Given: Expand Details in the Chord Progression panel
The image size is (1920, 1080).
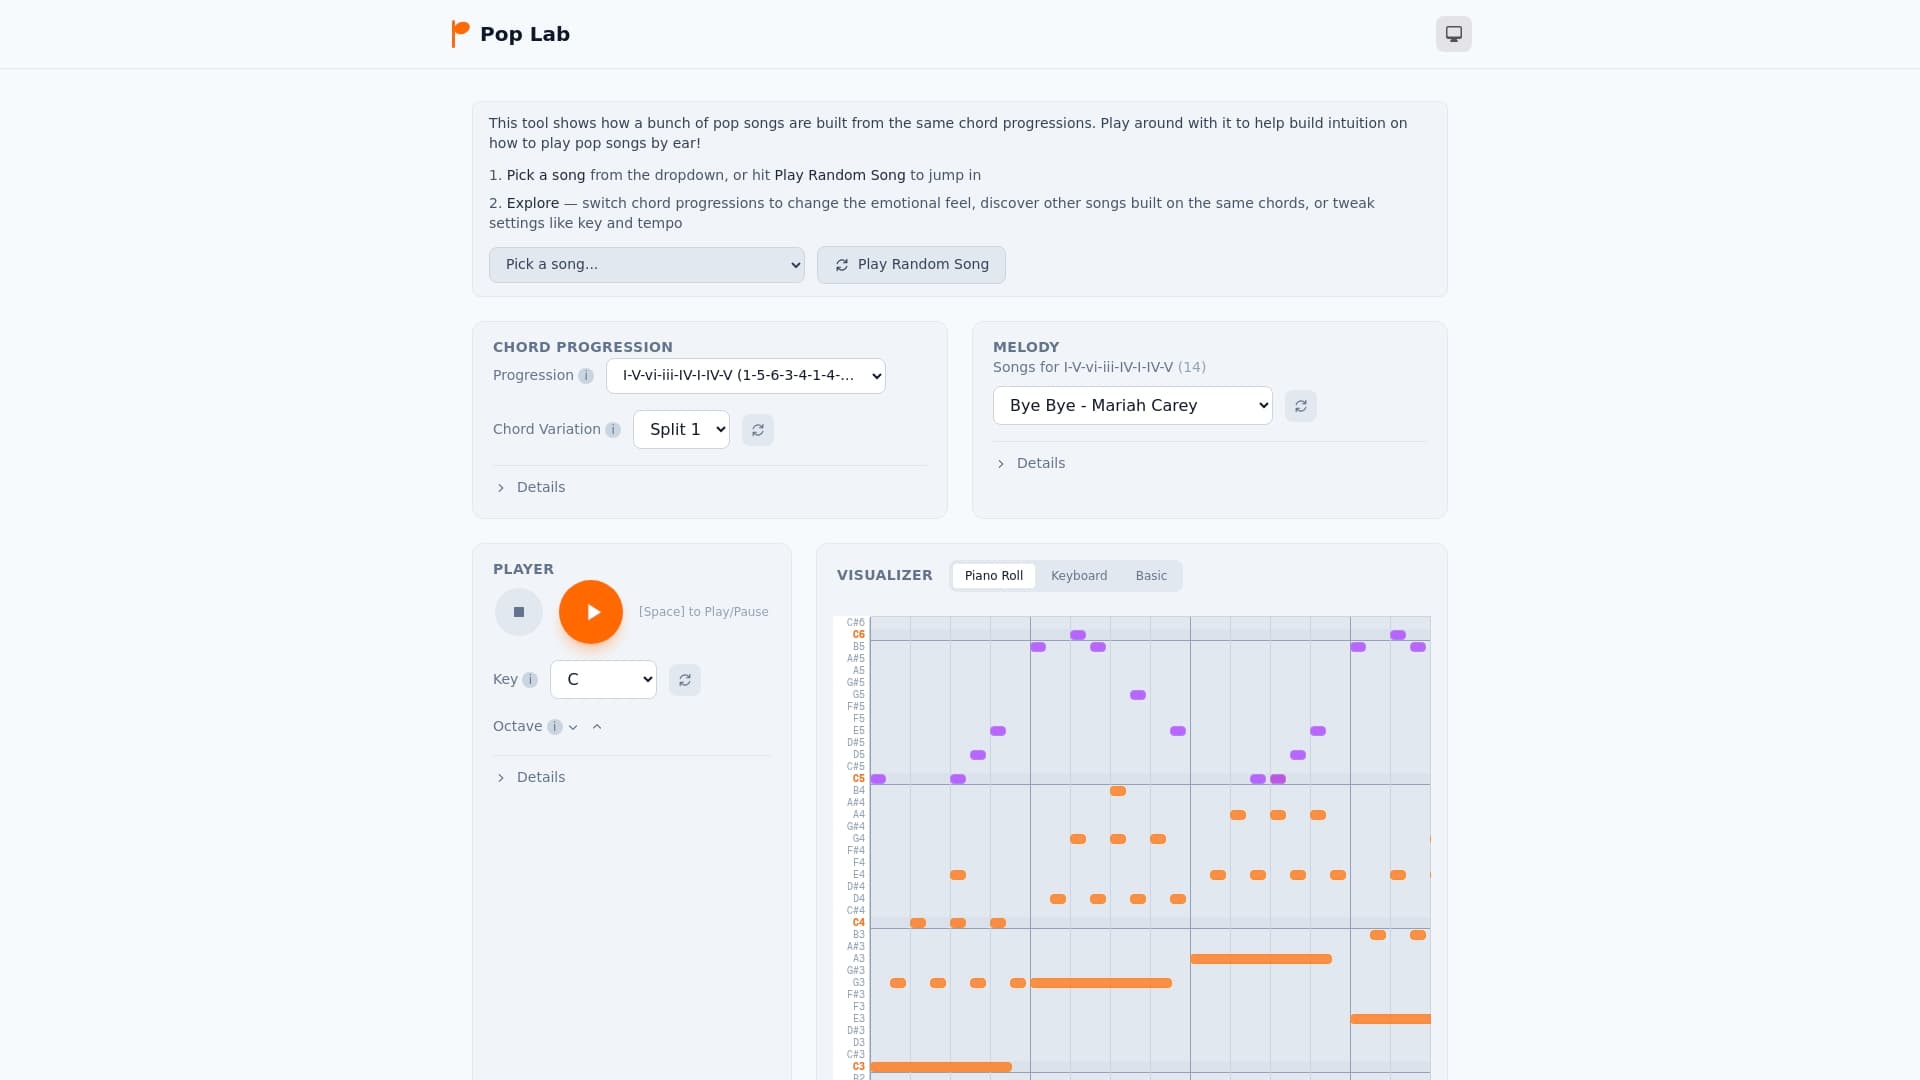Looking at the screenshot, I should (x=531, y=487).
